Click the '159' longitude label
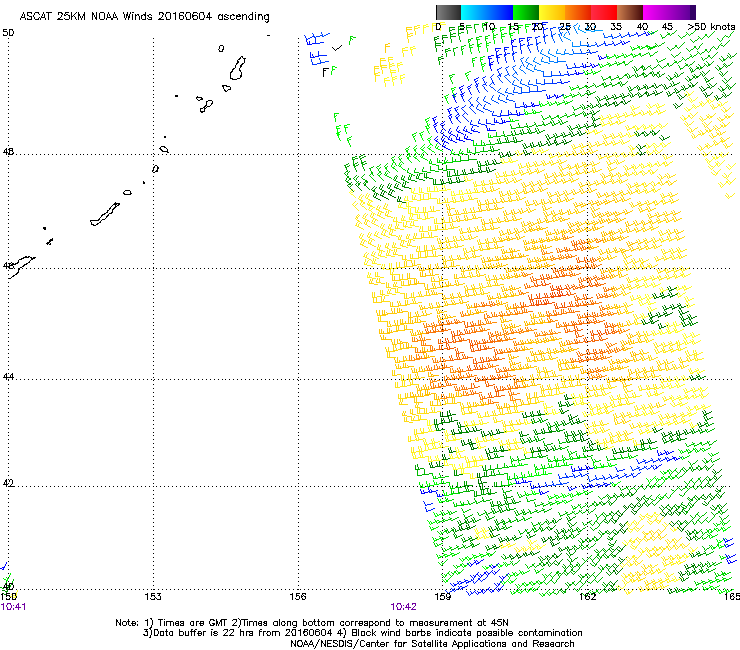Screen dimensions: 740x650 pos(443,597)
